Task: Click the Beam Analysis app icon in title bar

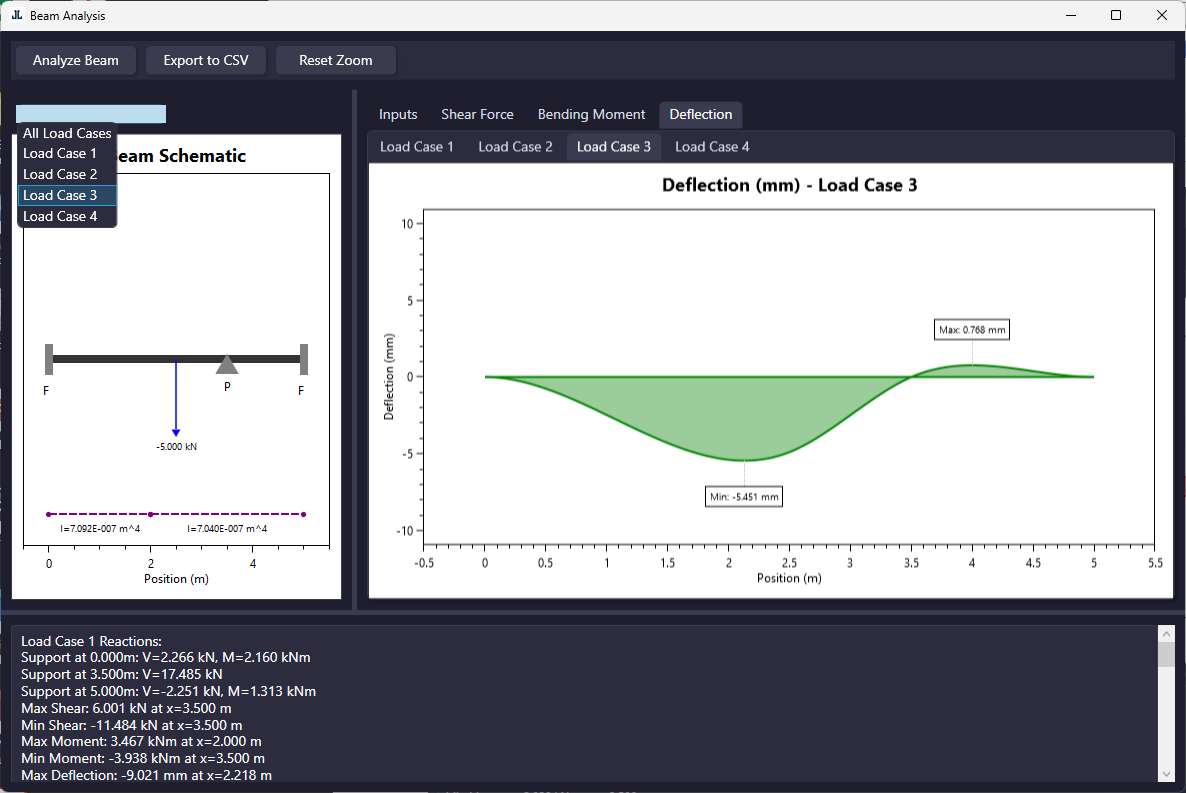Action: (x=16, y=16)
